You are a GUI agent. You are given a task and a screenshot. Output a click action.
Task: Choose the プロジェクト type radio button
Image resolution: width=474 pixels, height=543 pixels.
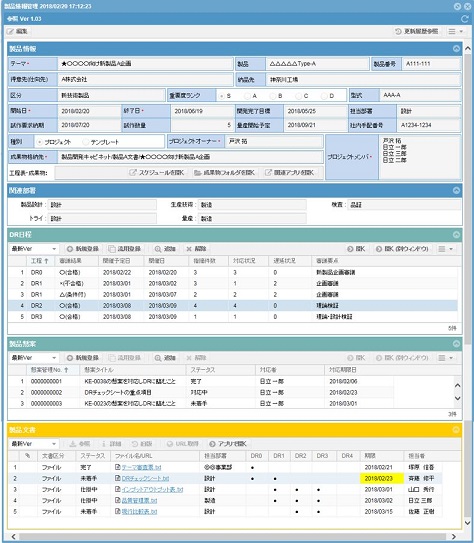[x=40, y=142]
